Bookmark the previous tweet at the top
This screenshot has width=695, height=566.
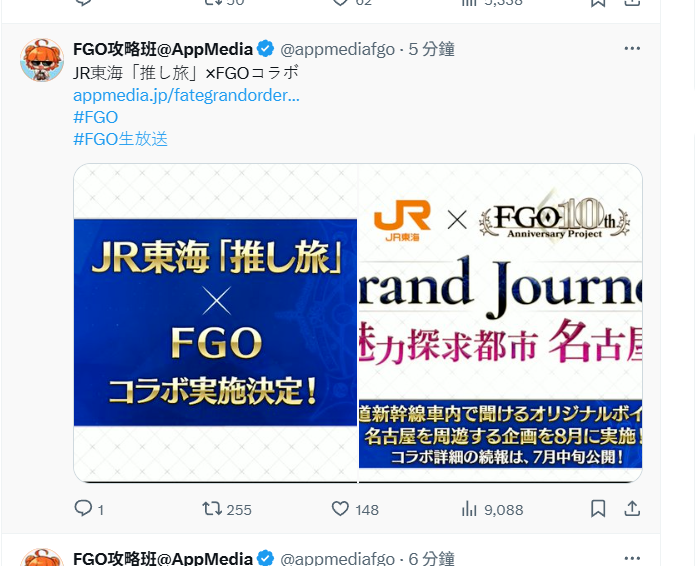[x=598, y=3]
